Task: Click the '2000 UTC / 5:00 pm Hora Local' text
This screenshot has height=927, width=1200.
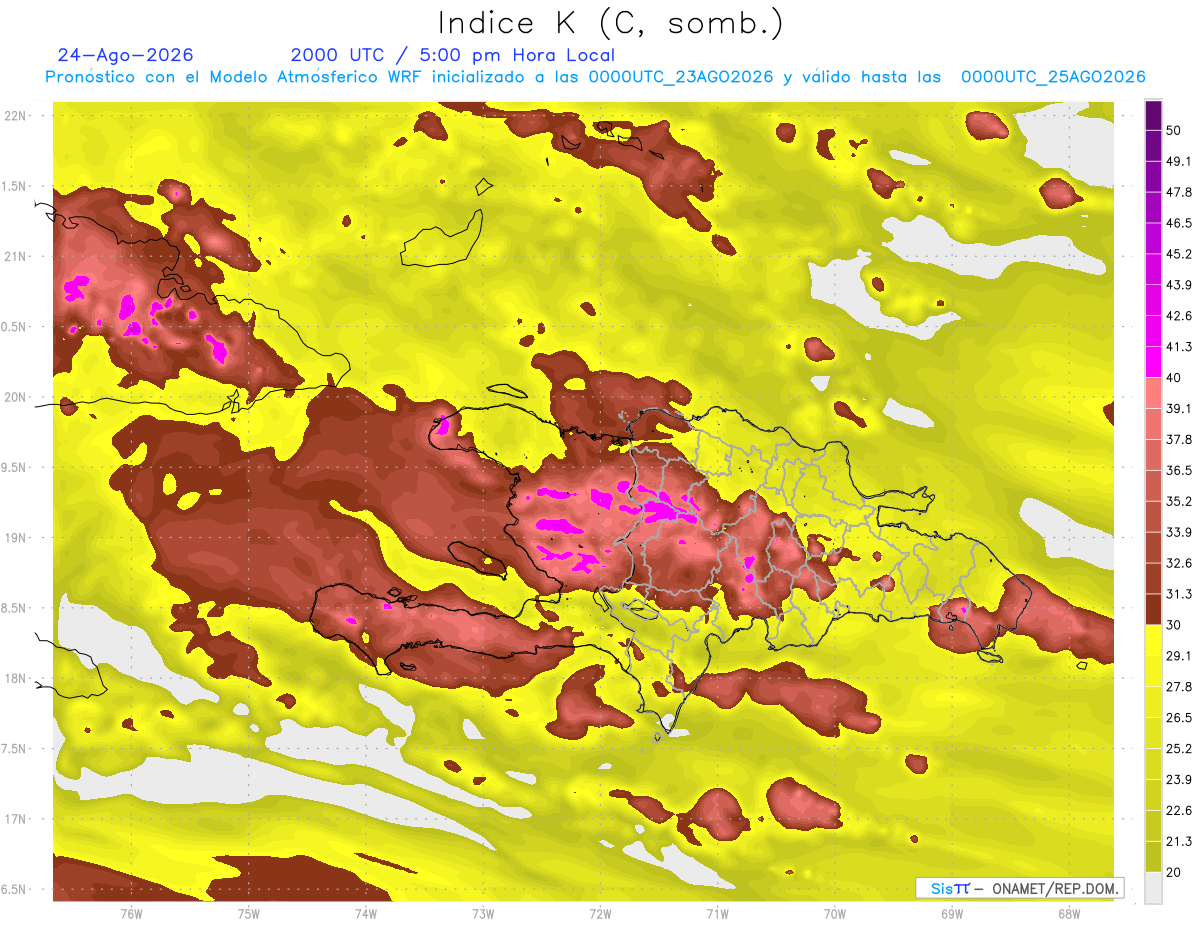Action: click(452, 55)
